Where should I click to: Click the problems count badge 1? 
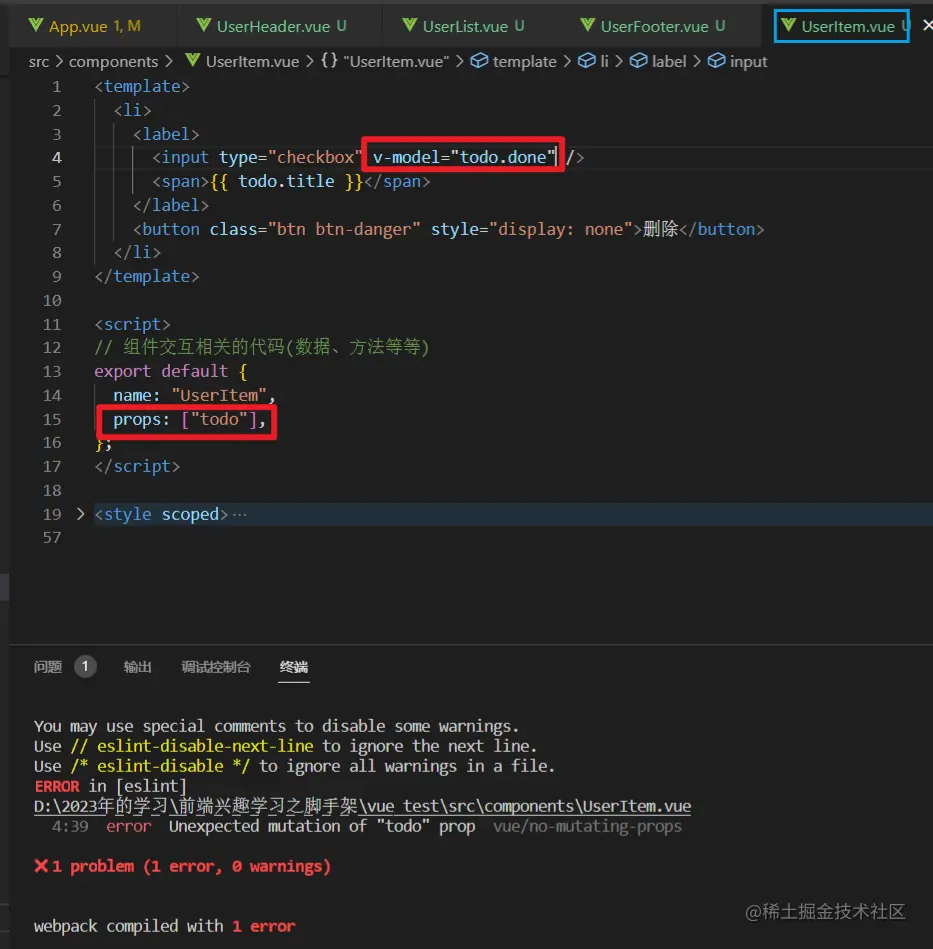85,666
